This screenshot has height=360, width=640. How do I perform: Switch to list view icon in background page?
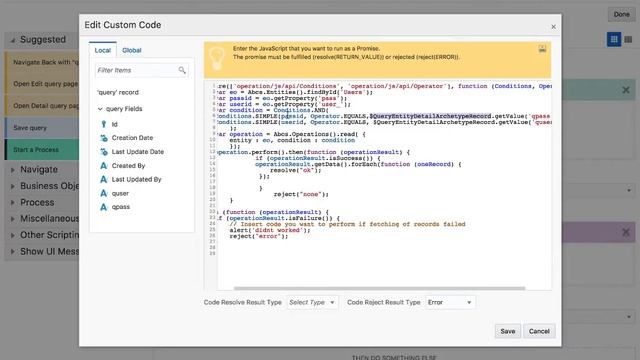coord(628,40)
